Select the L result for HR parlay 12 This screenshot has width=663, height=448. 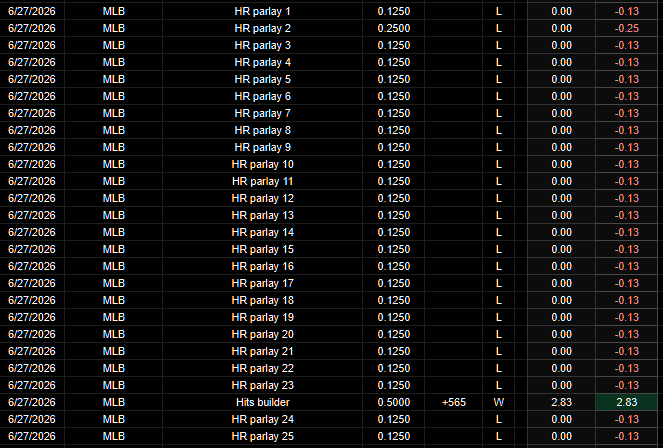(499, 198)
